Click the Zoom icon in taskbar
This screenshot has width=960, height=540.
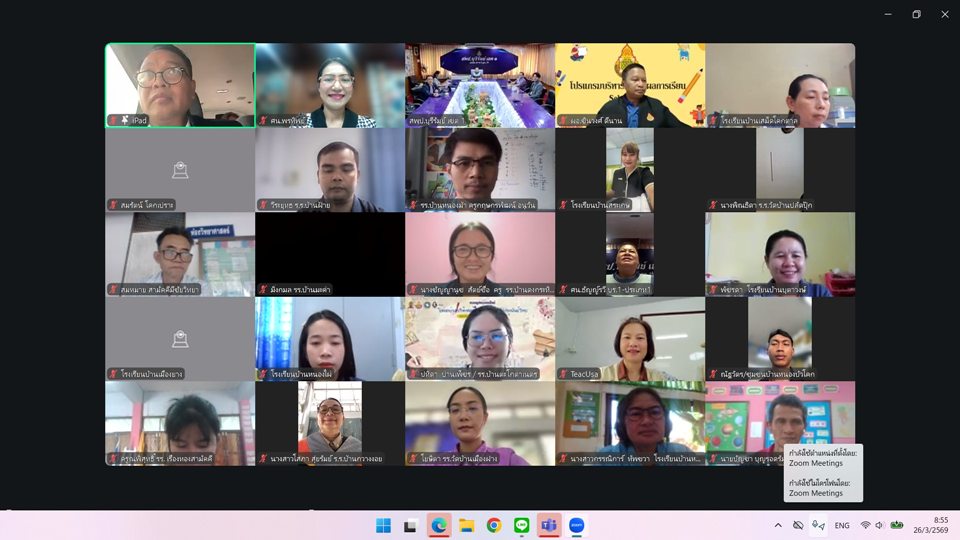(x=577, y=525)
